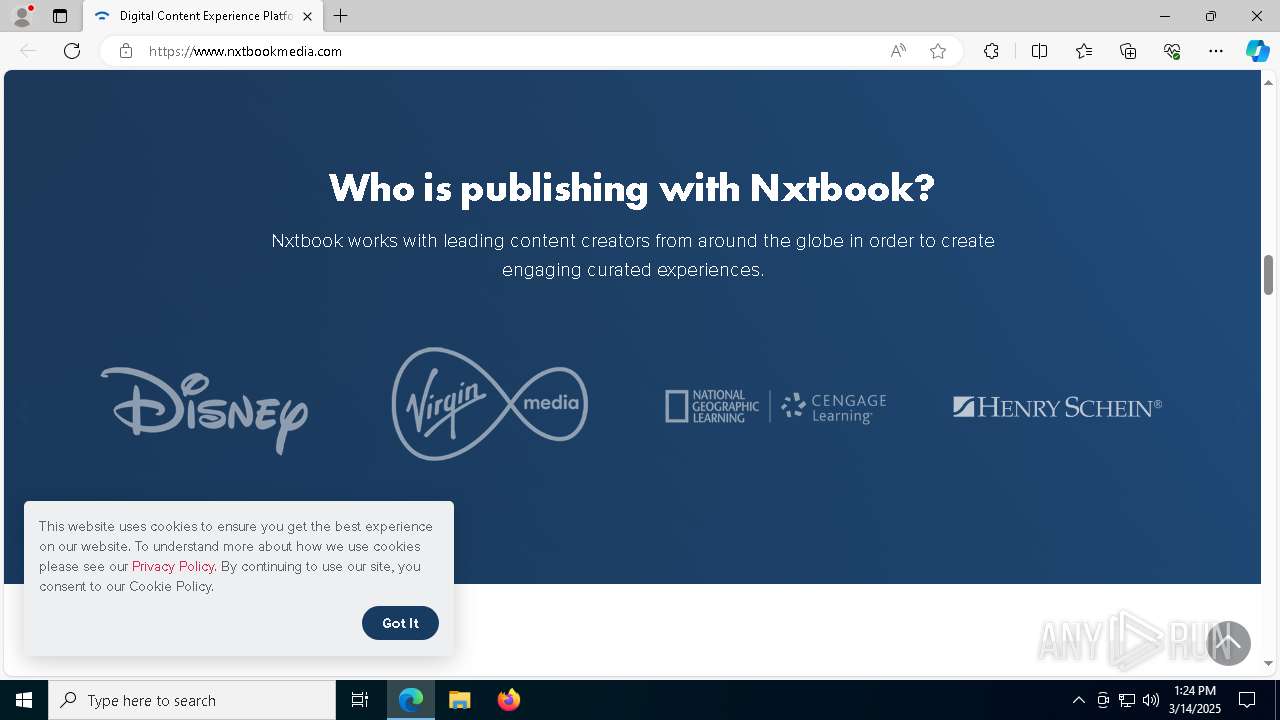
Task: Open the Privacy Policy link
Action: (x=173, y=566)
